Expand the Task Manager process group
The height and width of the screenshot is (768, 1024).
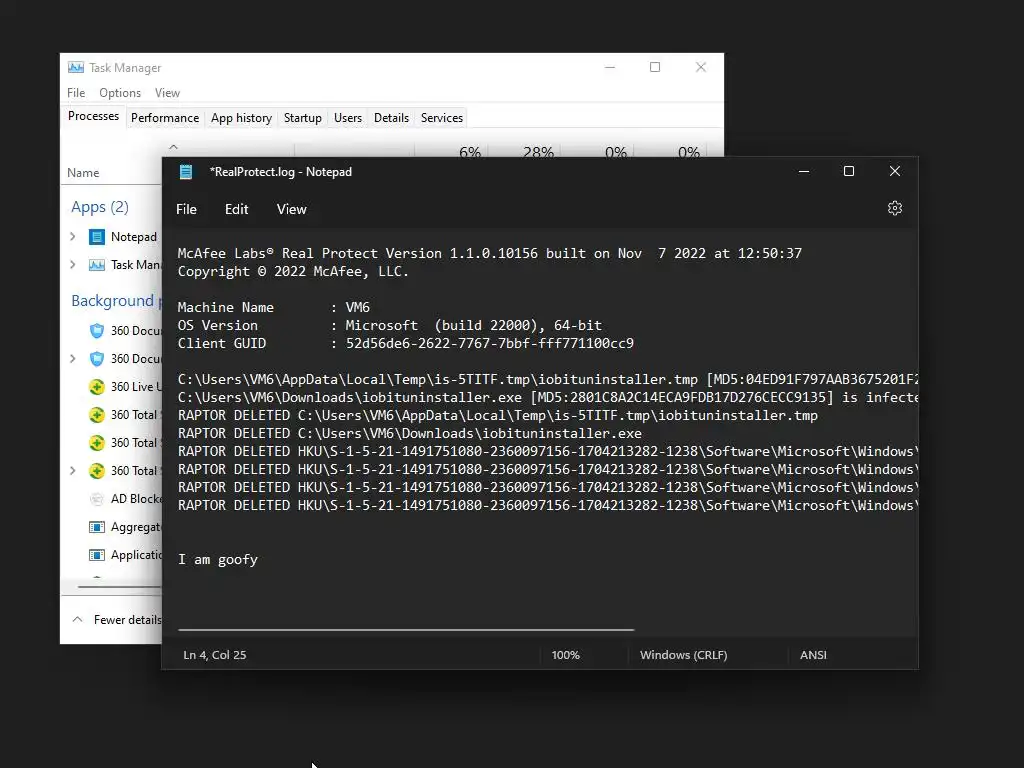73,264
